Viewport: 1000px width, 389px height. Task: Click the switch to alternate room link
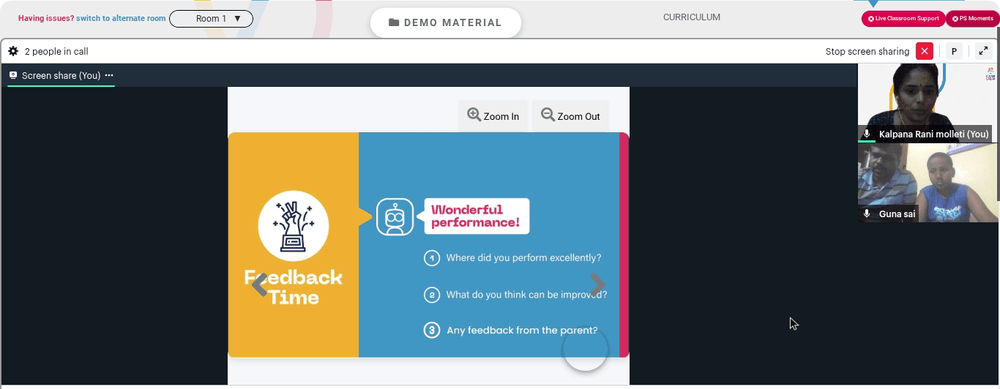point(121,18)
